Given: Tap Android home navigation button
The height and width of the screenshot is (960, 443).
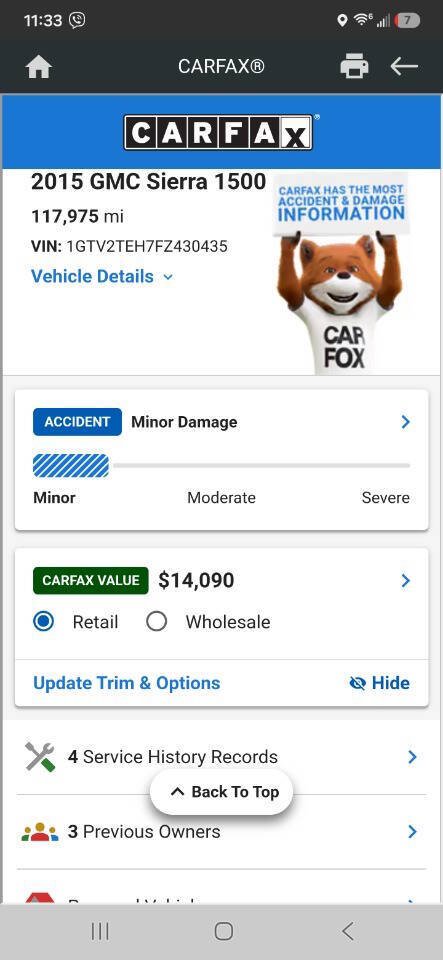Looking at the screenshot, I should pos(223,931).
